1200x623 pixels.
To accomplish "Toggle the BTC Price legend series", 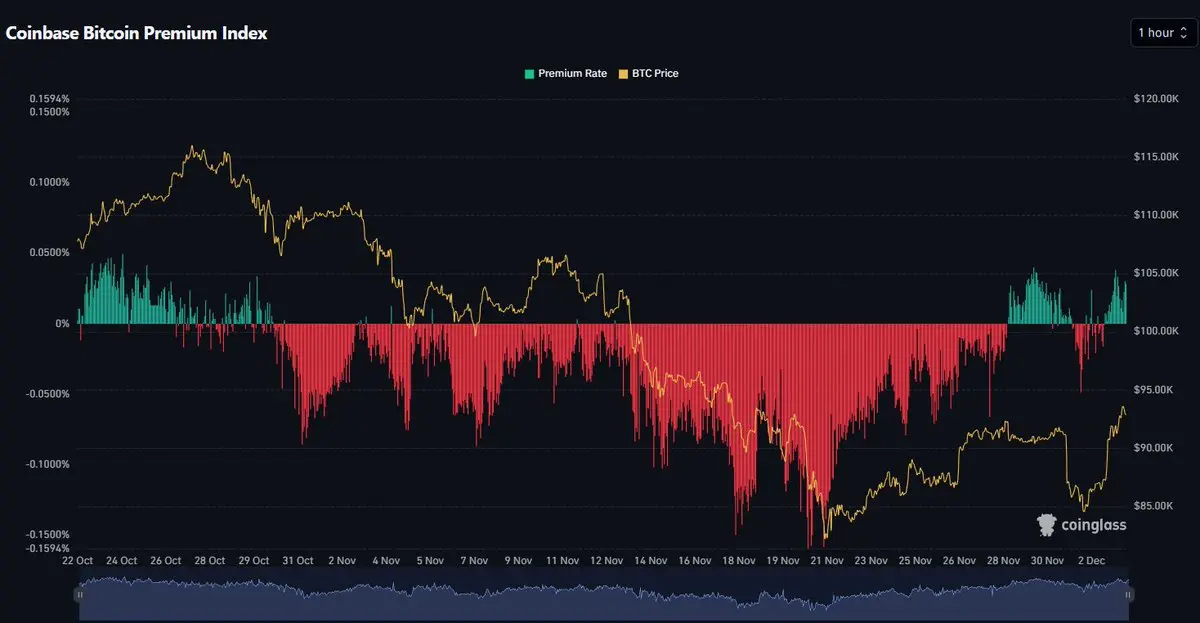I will (649, 73).
